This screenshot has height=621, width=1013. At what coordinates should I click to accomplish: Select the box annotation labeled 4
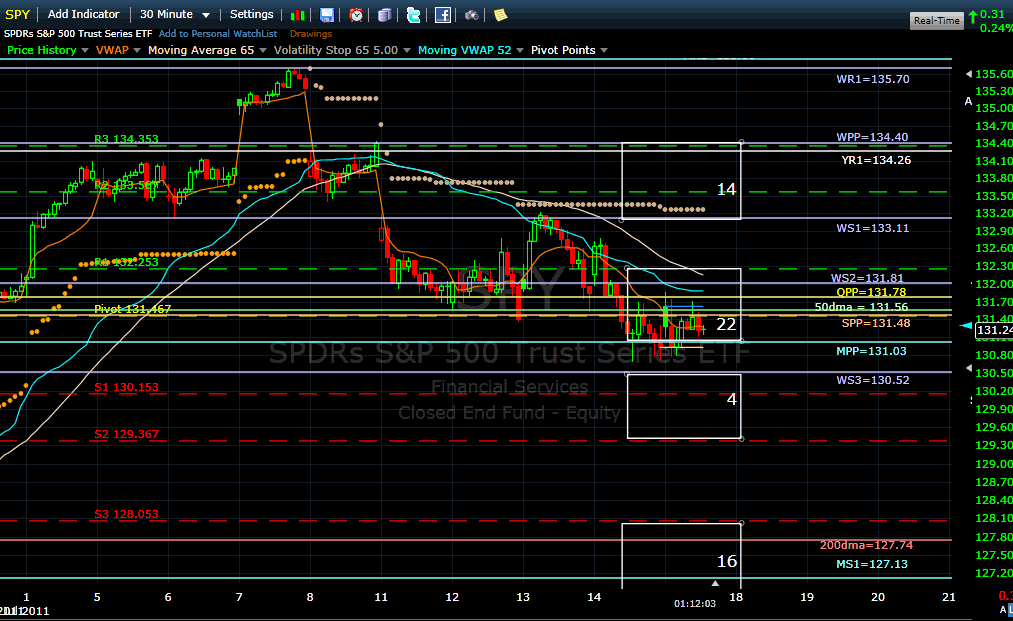(684, 406)
